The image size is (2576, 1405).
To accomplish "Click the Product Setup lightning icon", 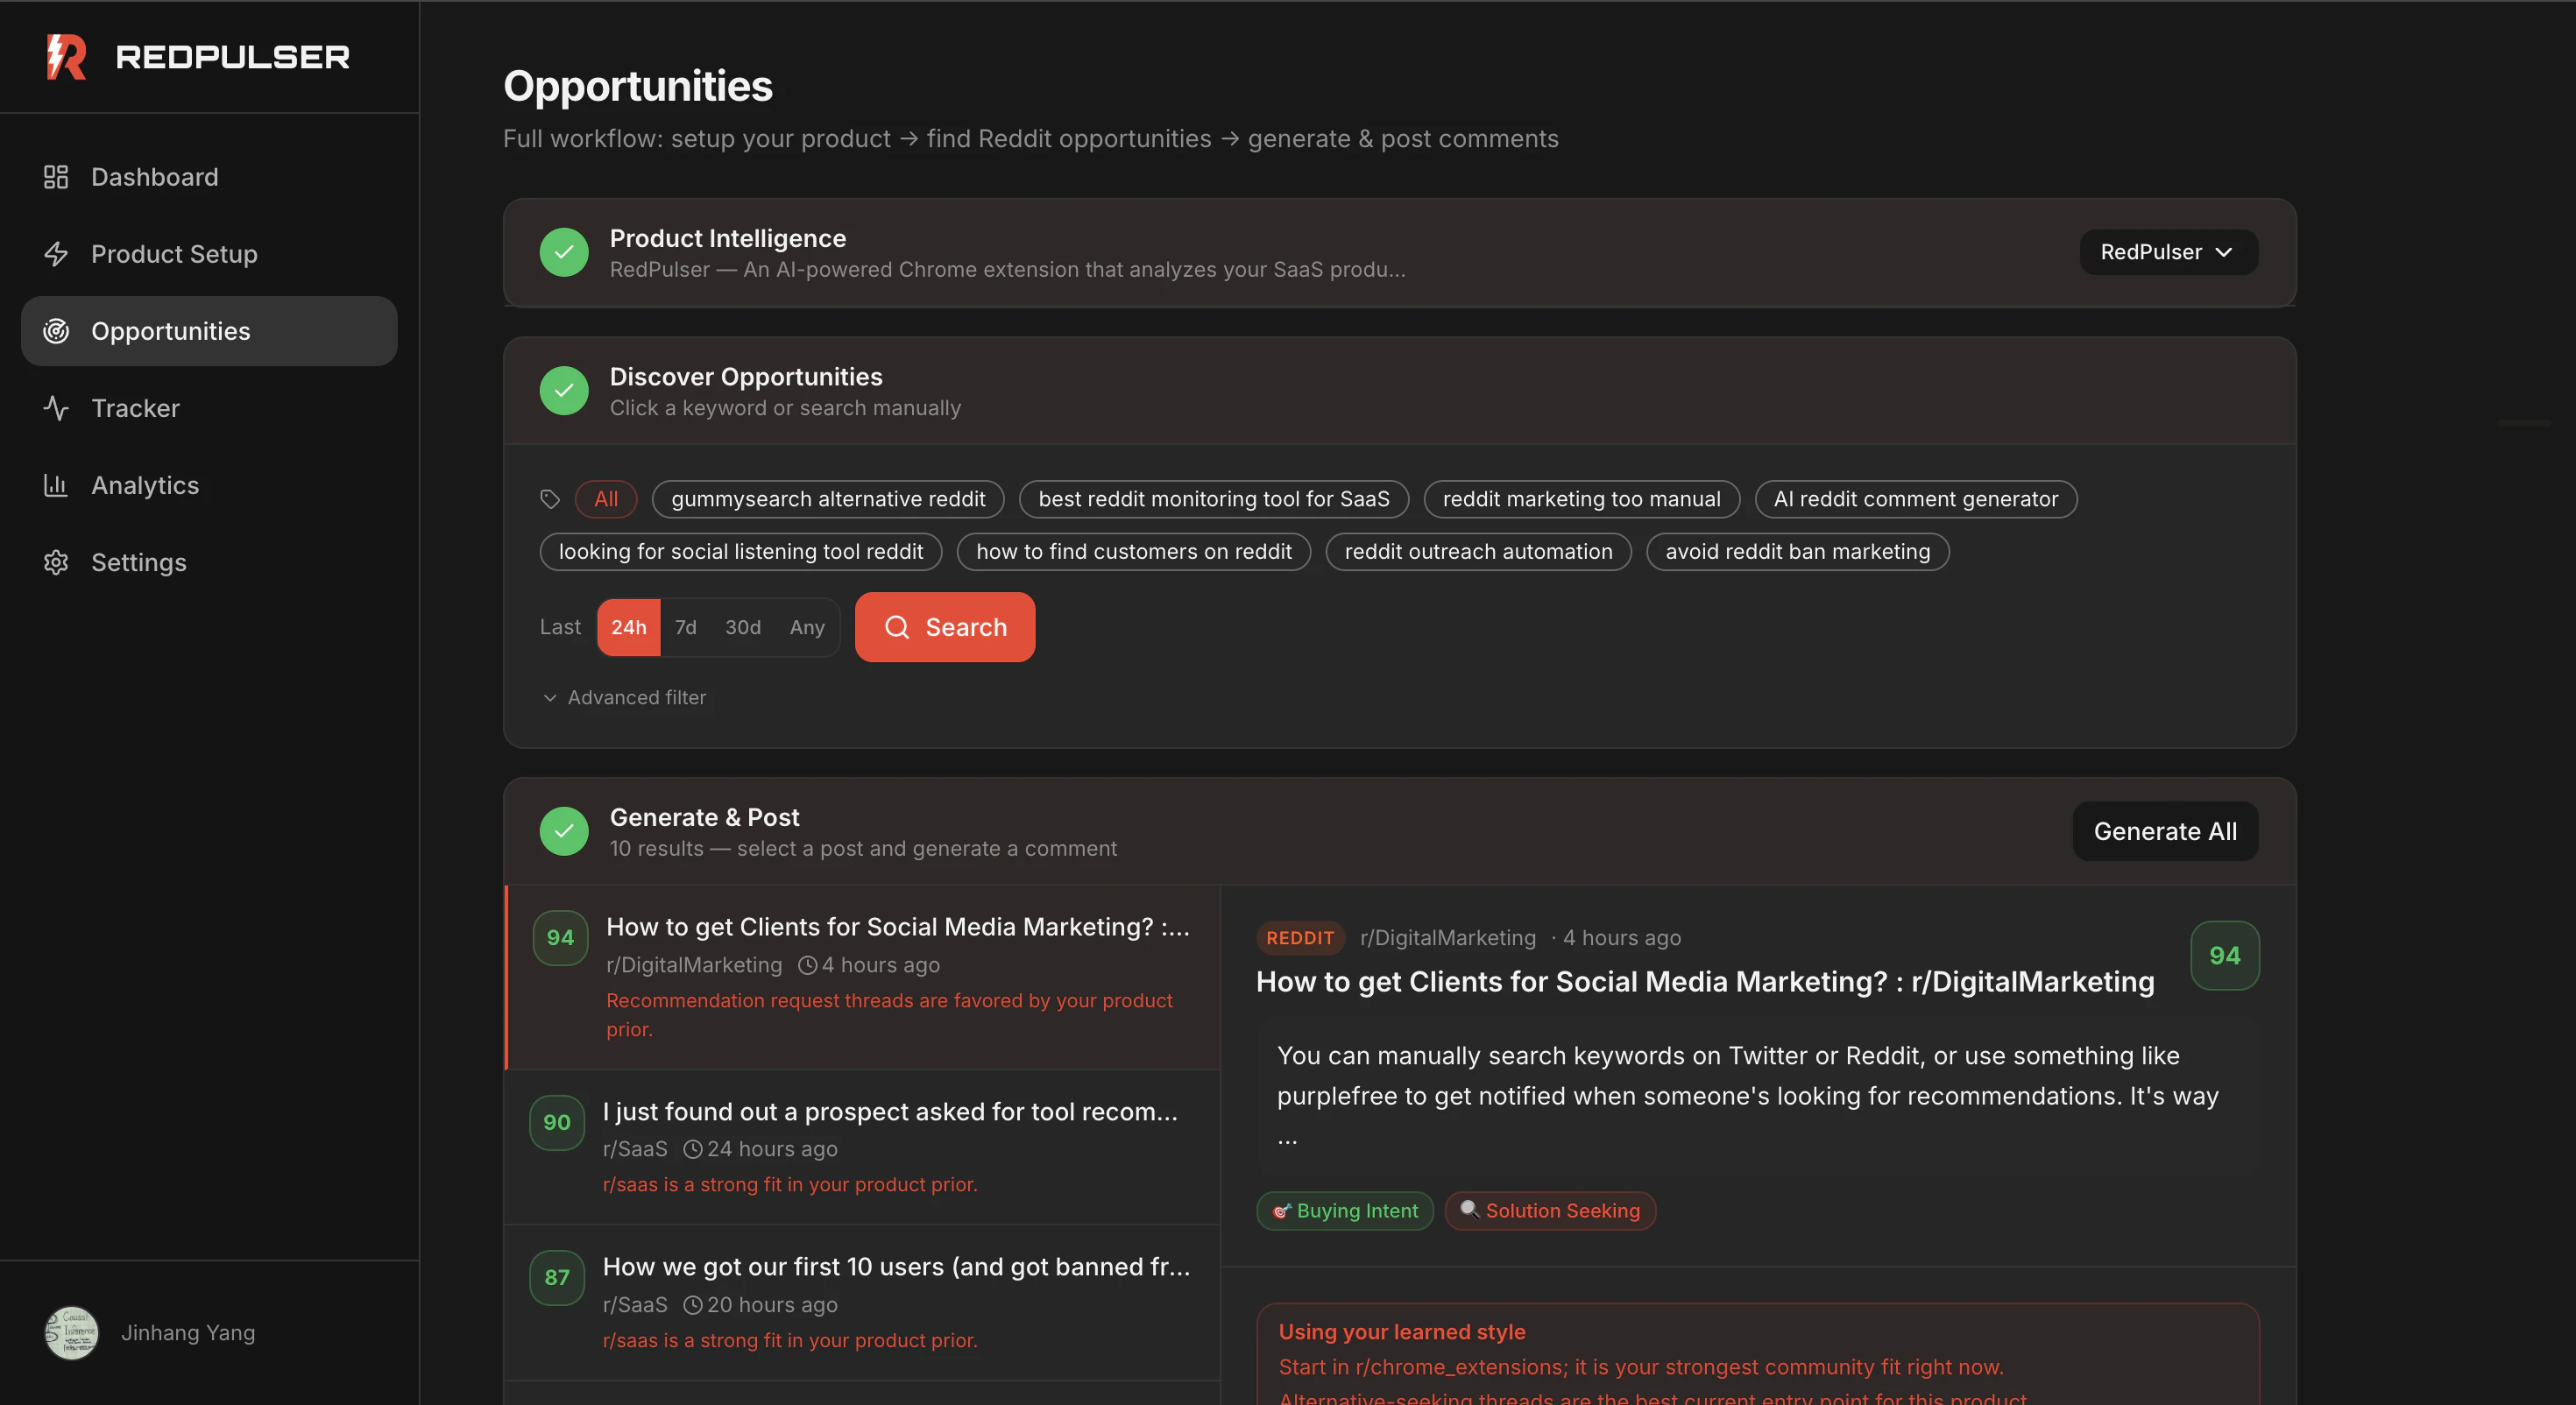I will (56, 254).
